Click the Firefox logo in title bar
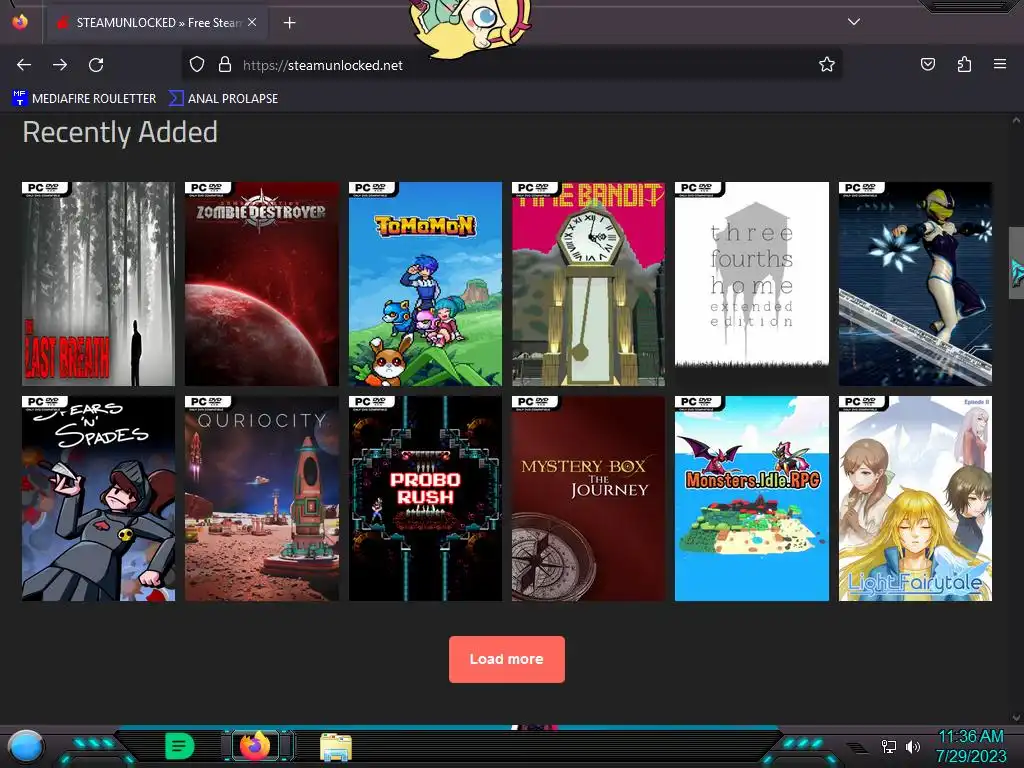Viewport: 1024px width, 768px height. point(20,22)
